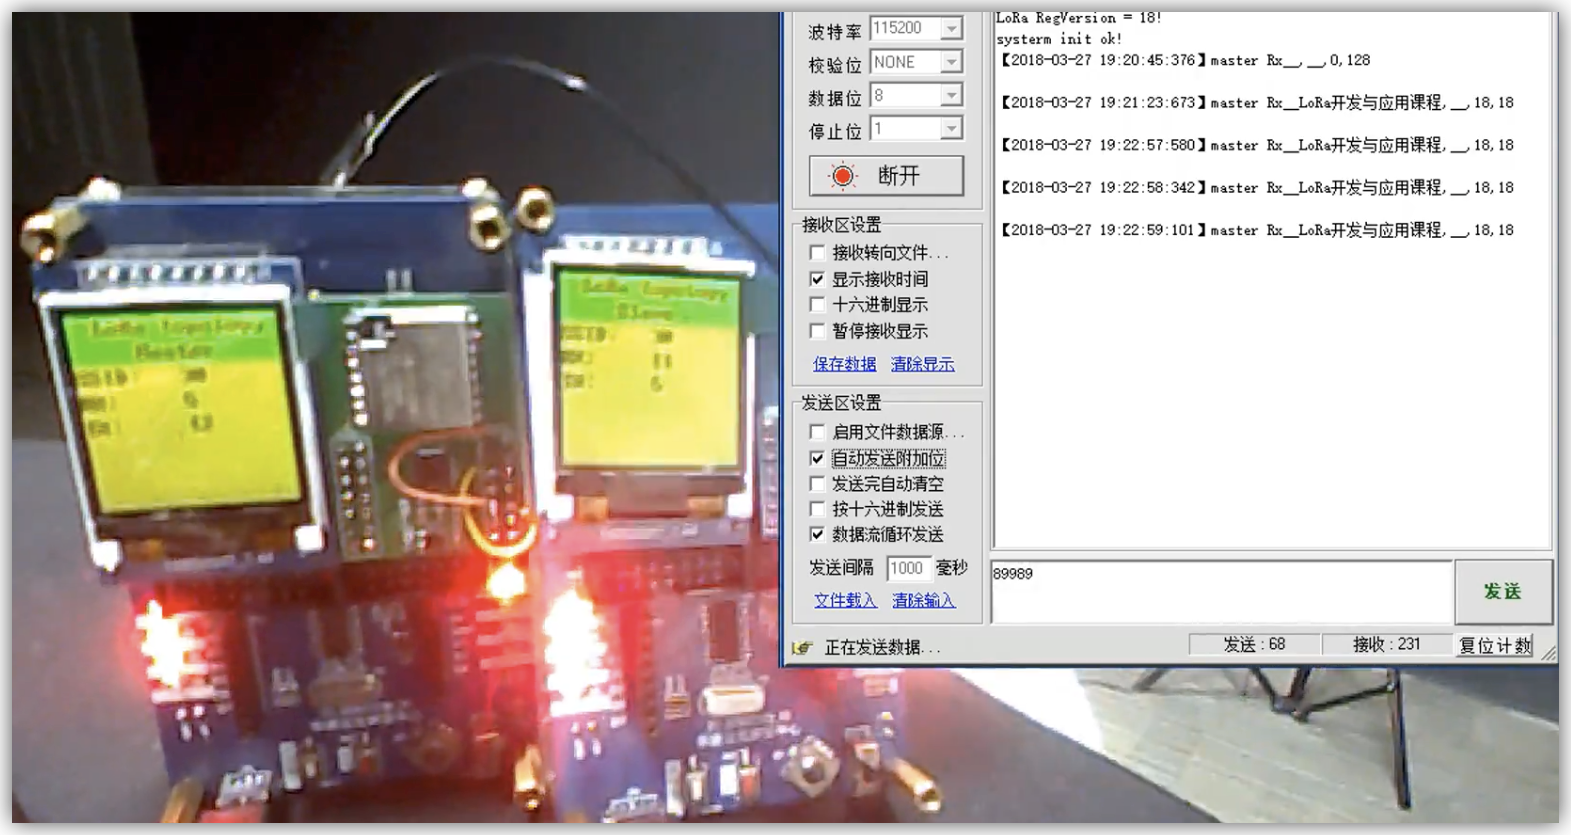The width and height of the screenshot is (1571, 835).
Task: Toggle 十六进制显示 checkbox
Action: [817, 305]
